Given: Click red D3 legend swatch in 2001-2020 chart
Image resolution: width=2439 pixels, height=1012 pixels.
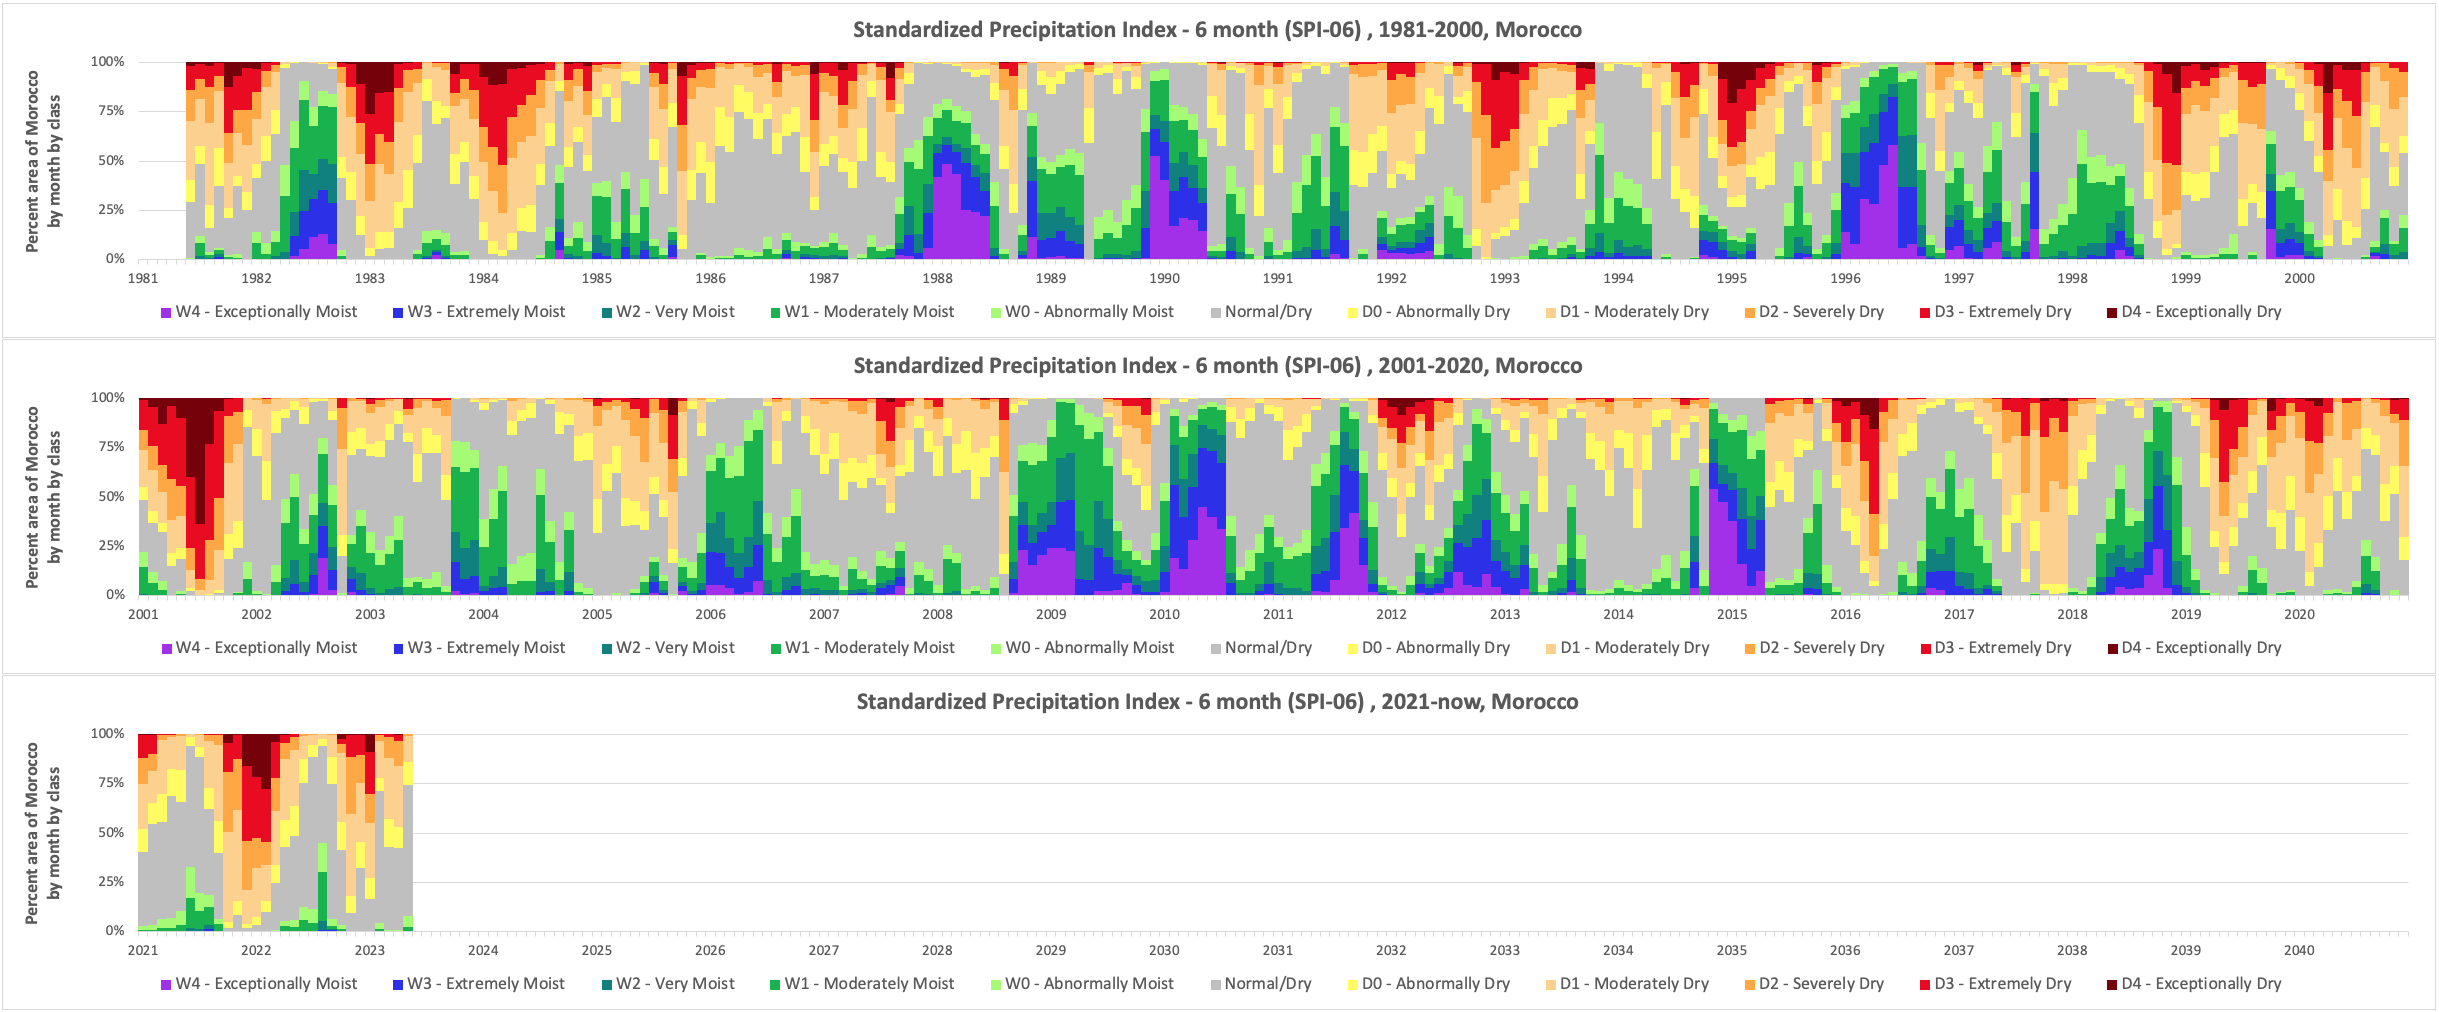Looking at the screenshot, I should pyautogui.click(x=1925, y=649).
